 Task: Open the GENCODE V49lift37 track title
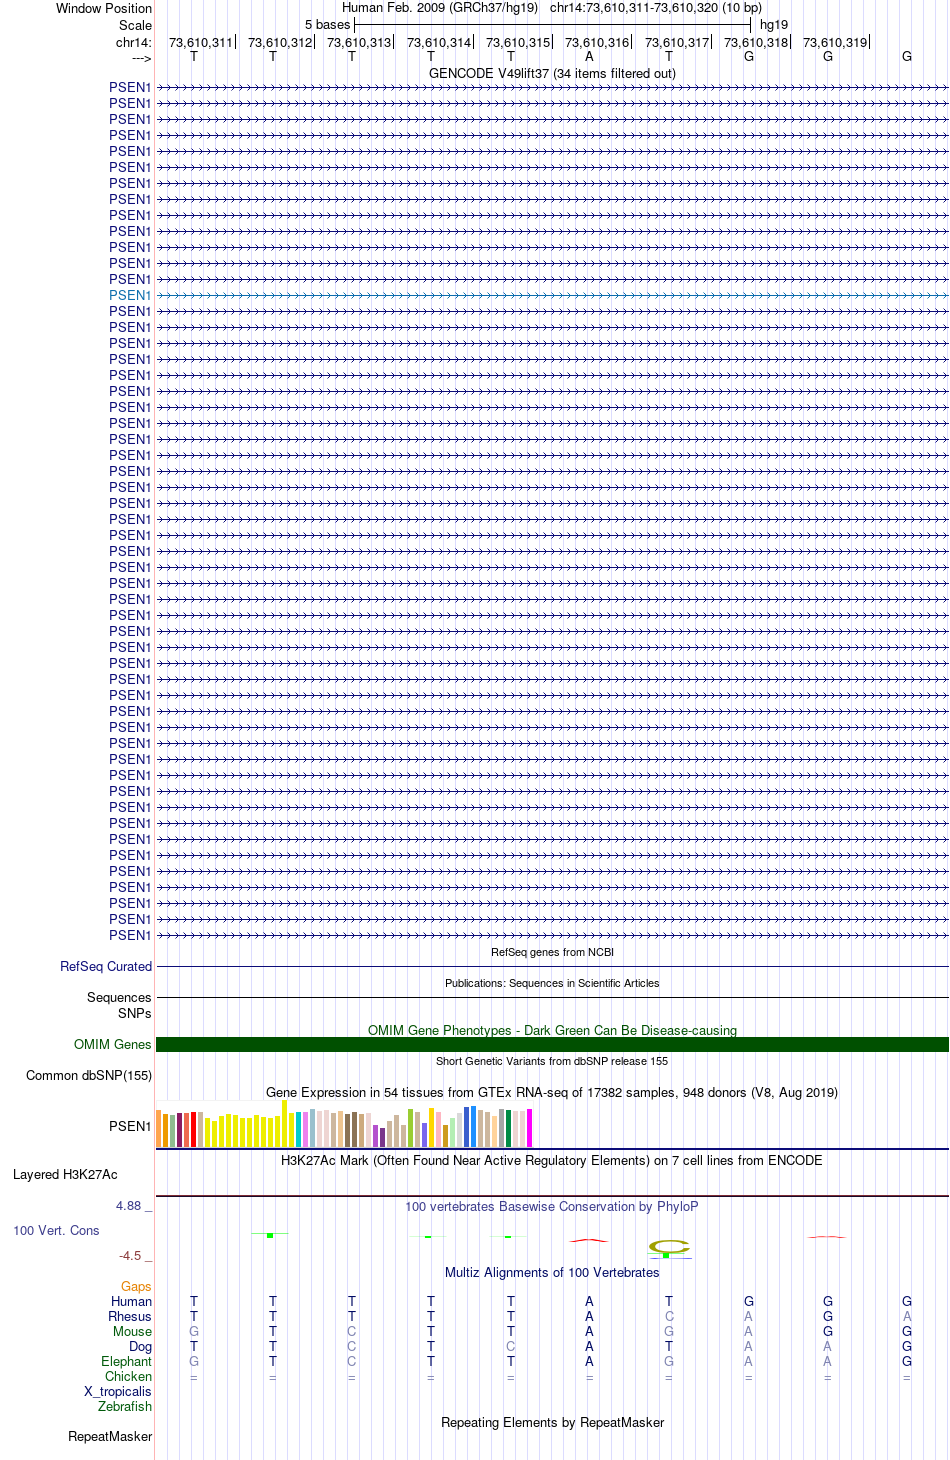click(552, 73)
